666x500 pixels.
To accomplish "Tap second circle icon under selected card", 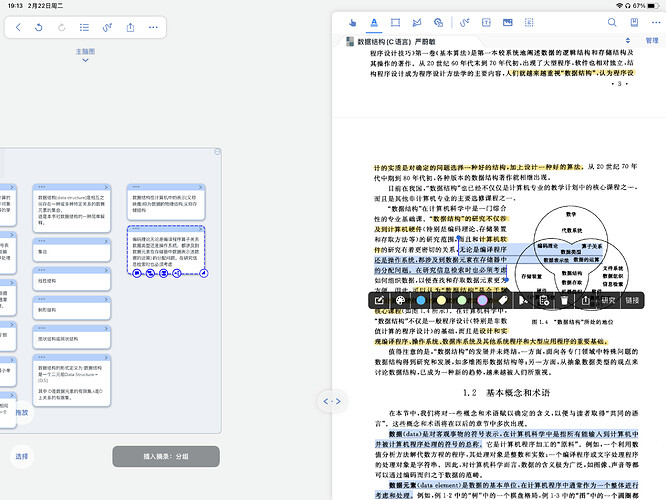I will 150,273.
